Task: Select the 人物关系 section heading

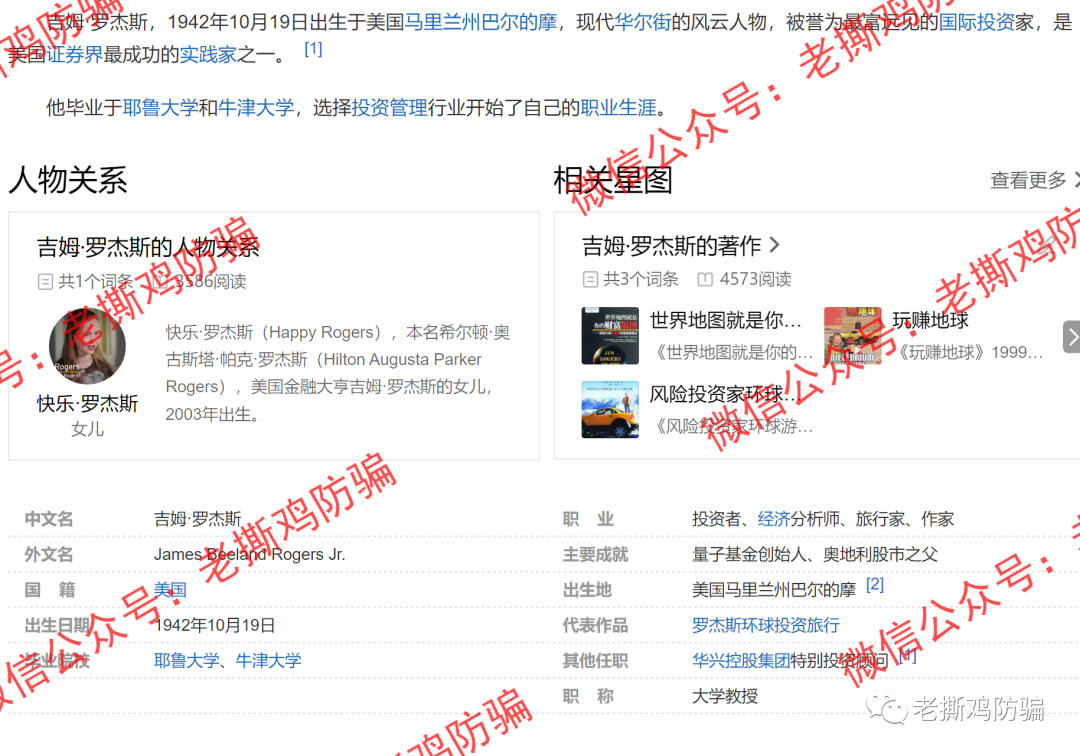Action: click(x=68, y=180)
